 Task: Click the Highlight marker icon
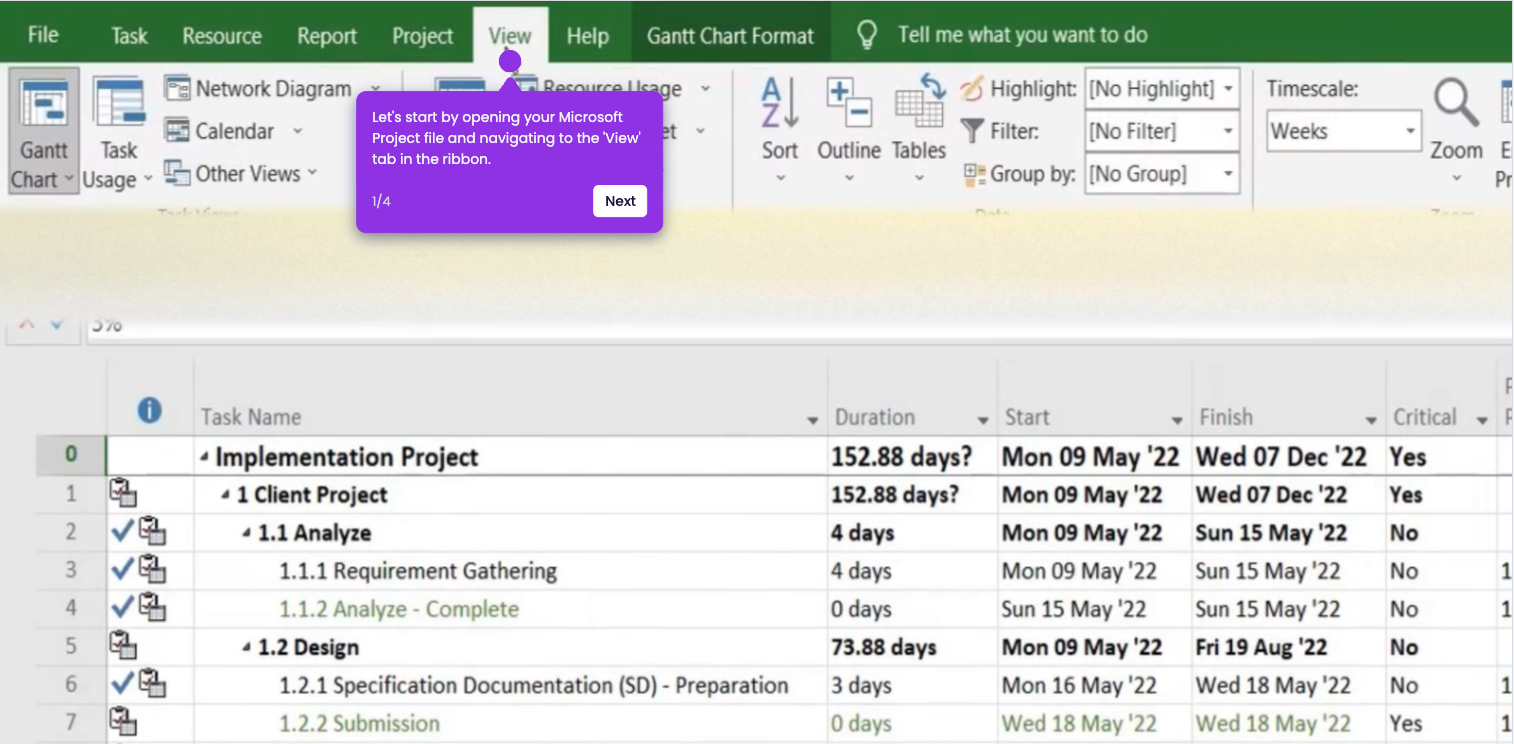point(972,89)
